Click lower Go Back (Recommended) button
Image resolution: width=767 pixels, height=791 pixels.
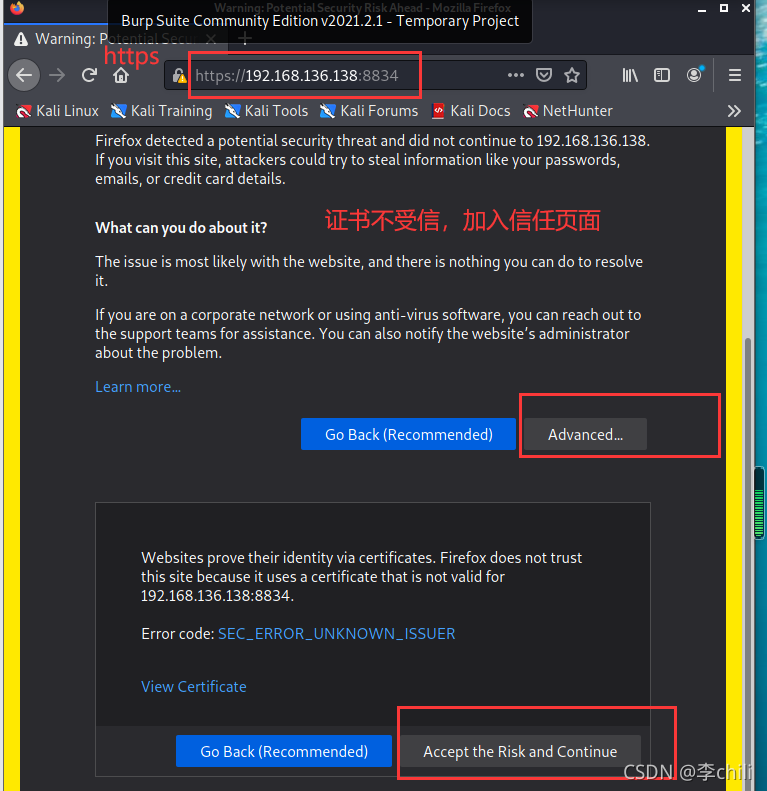click(284, 751)
